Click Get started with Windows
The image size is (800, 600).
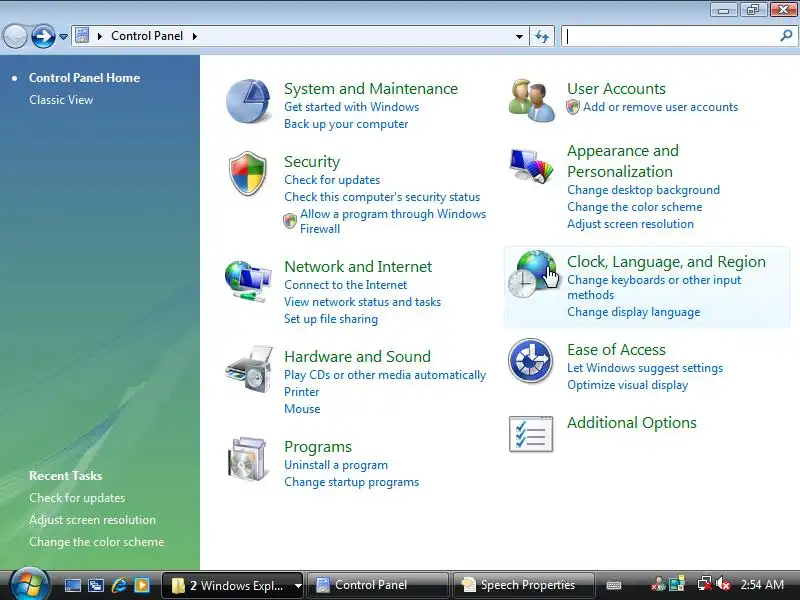click(352, 107)
